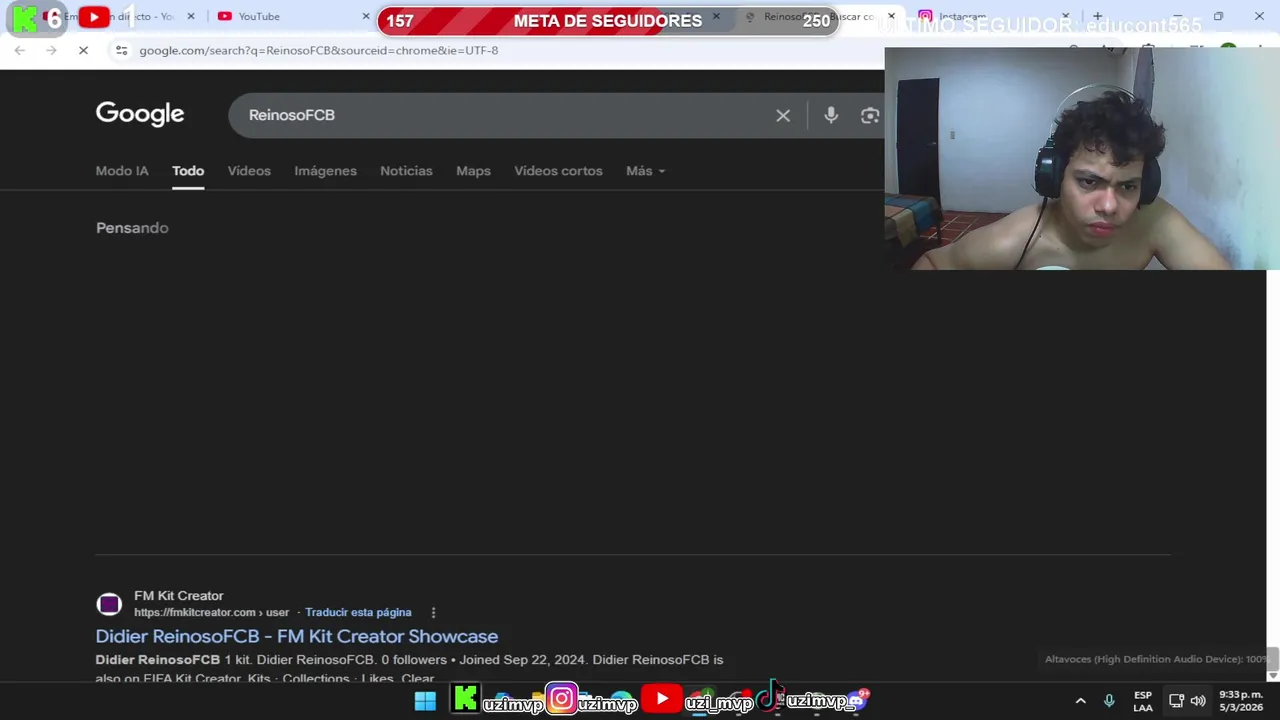This screenshot has width=1280, height=720.
Task: Click FM Kit Creator site name
Action: coord(179,596)
